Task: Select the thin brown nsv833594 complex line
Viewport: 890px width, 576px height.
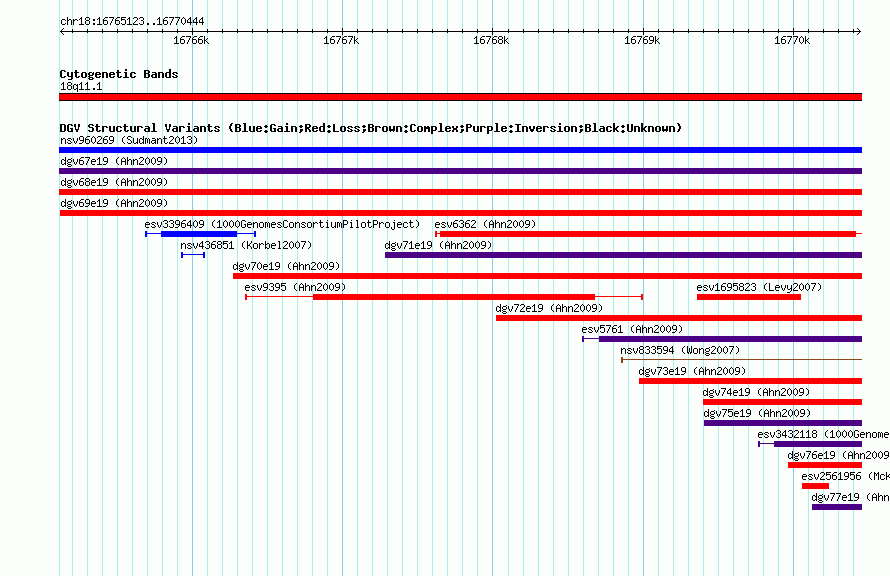Action: [741, 360]
